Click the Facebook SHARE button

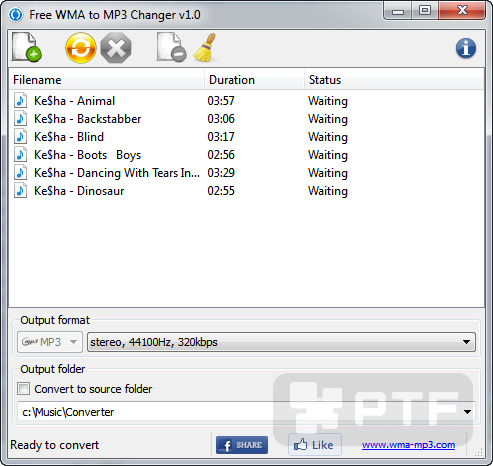[x=242, y=445]
